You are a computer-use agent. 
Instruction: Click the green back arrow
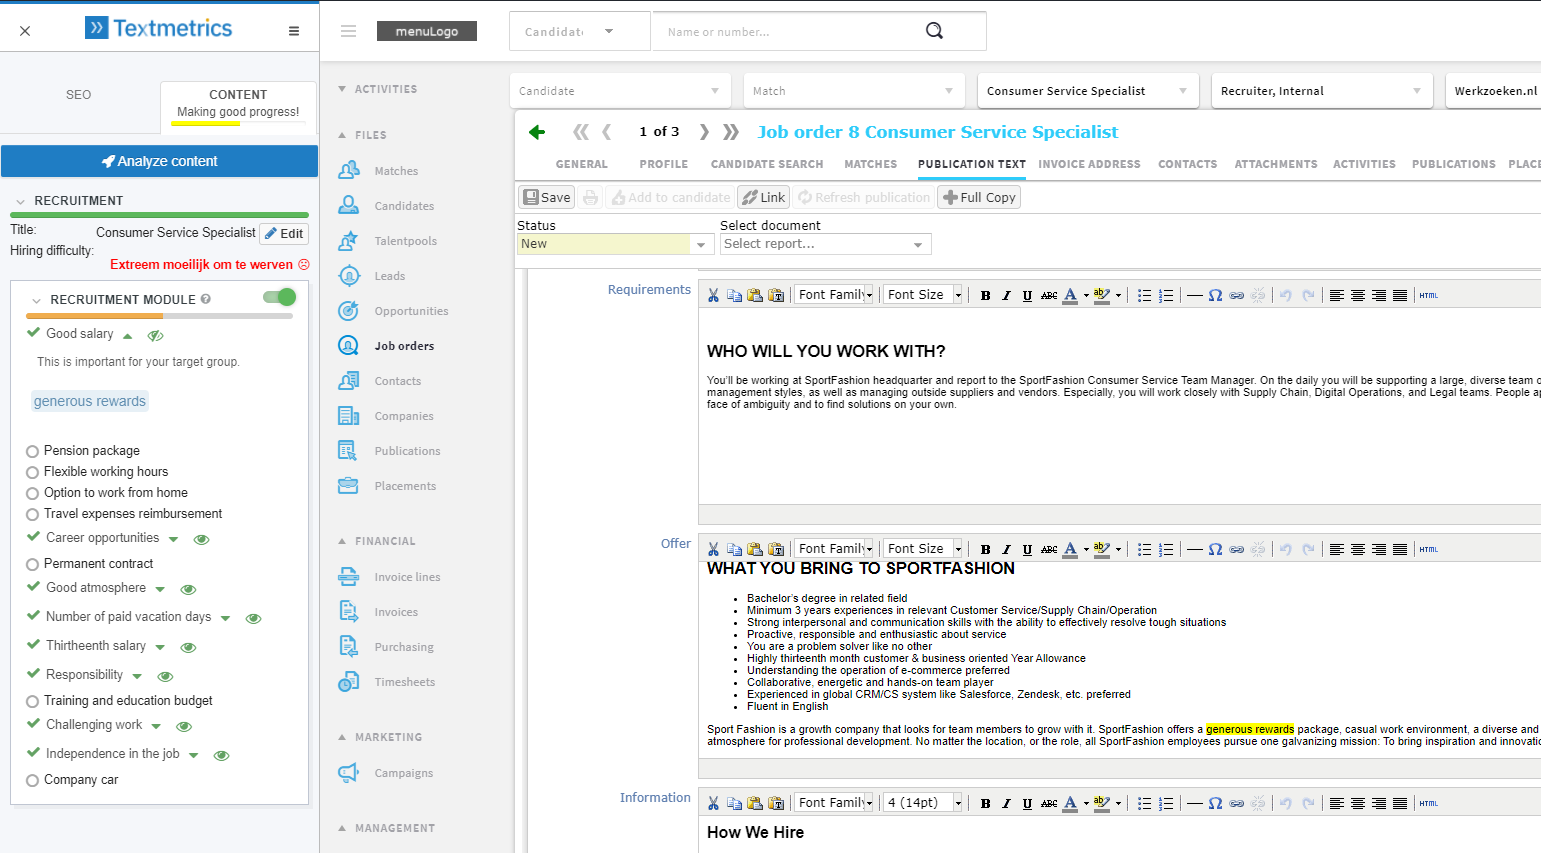[x=537, y=132]
